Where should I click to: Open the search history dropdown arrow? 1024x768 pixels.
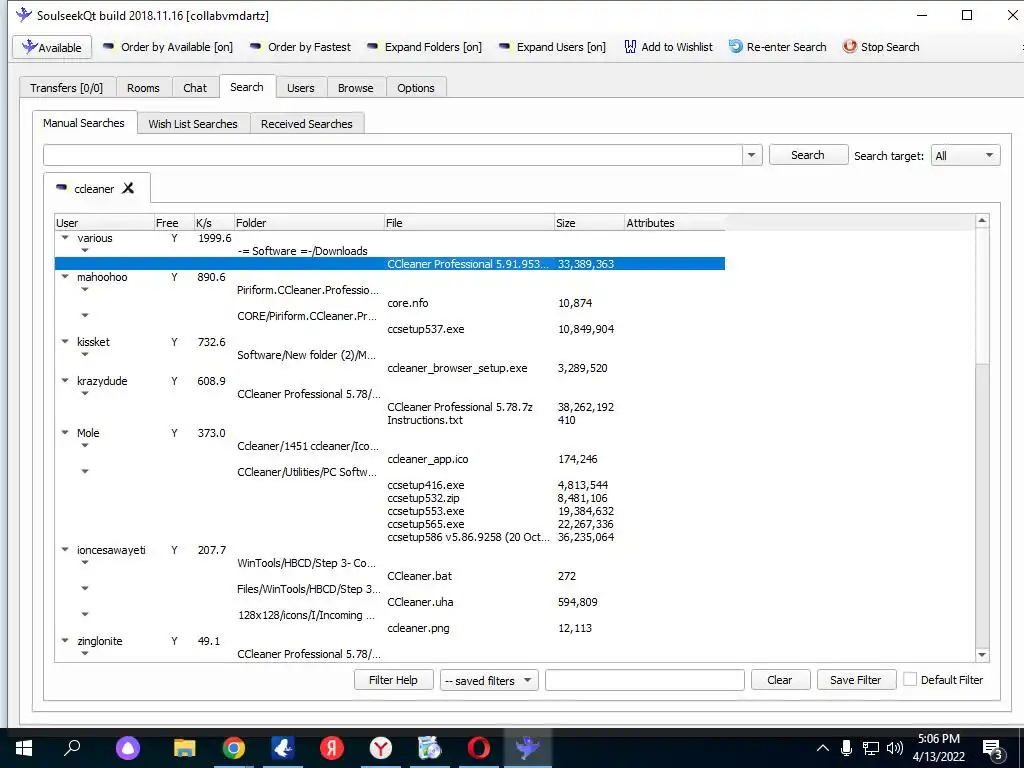[752, 155]
